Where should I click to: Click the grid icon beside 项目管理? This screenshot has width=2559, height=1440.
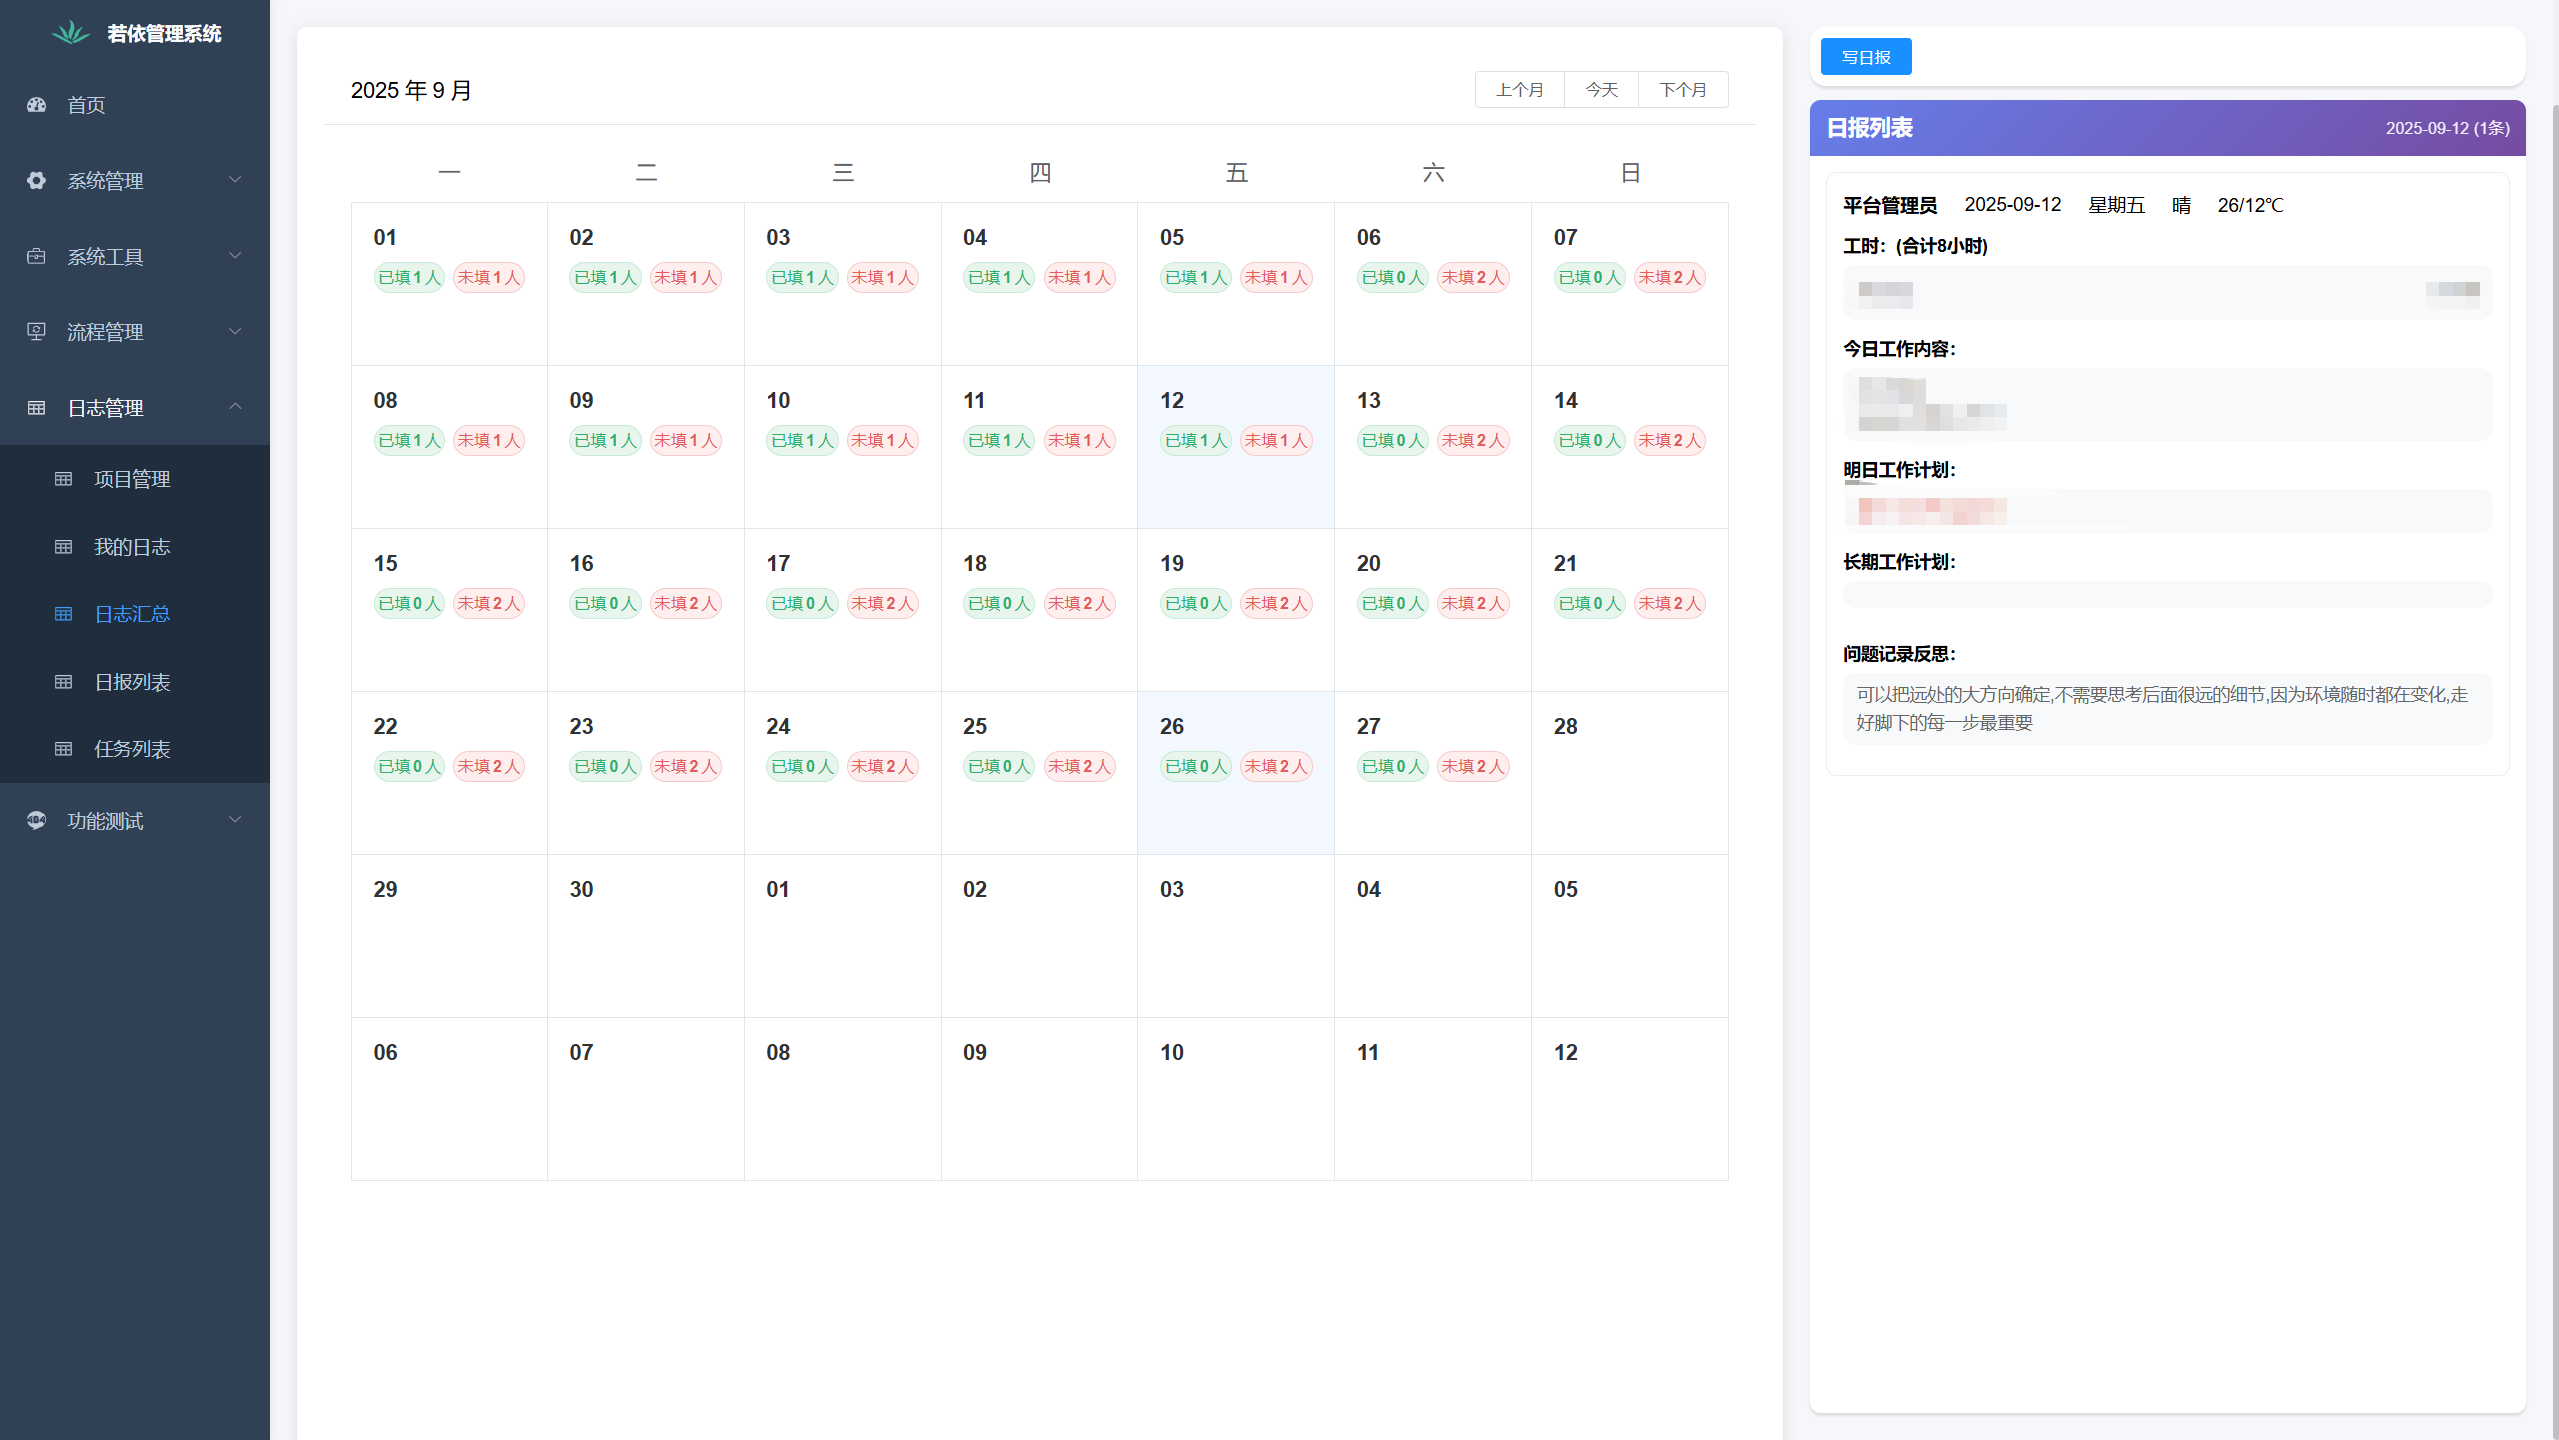(x=64, y=479)
